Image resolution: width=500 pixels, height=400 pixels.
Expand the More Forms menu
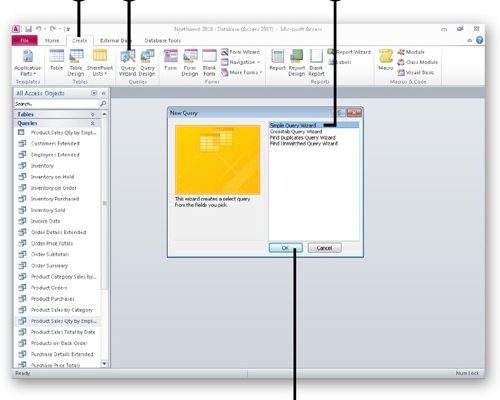[x=242, y=72]
